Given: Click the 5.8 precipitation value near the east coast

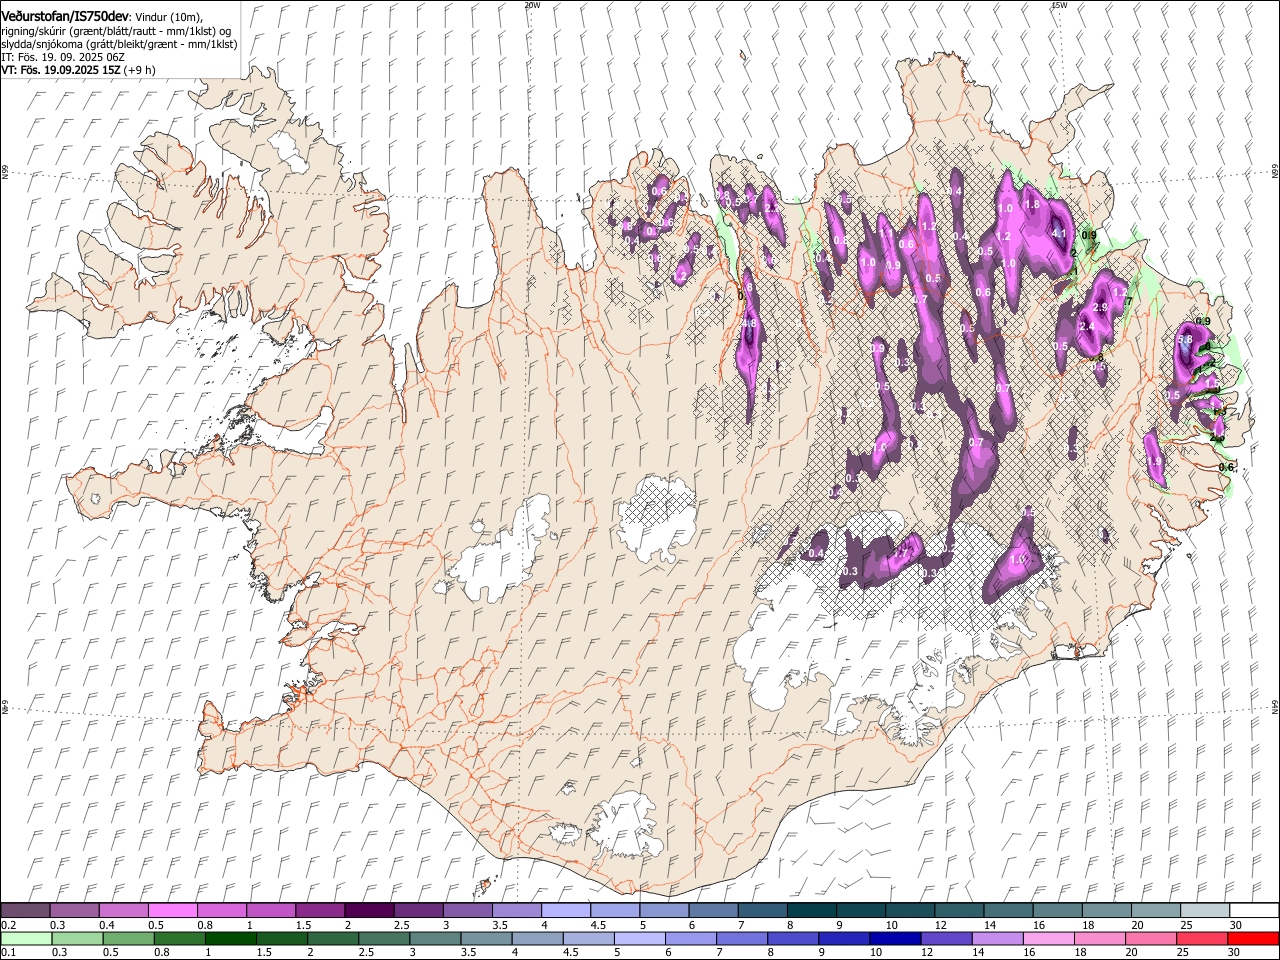Looking at the screenshot, I should [x=1185, y=340].
